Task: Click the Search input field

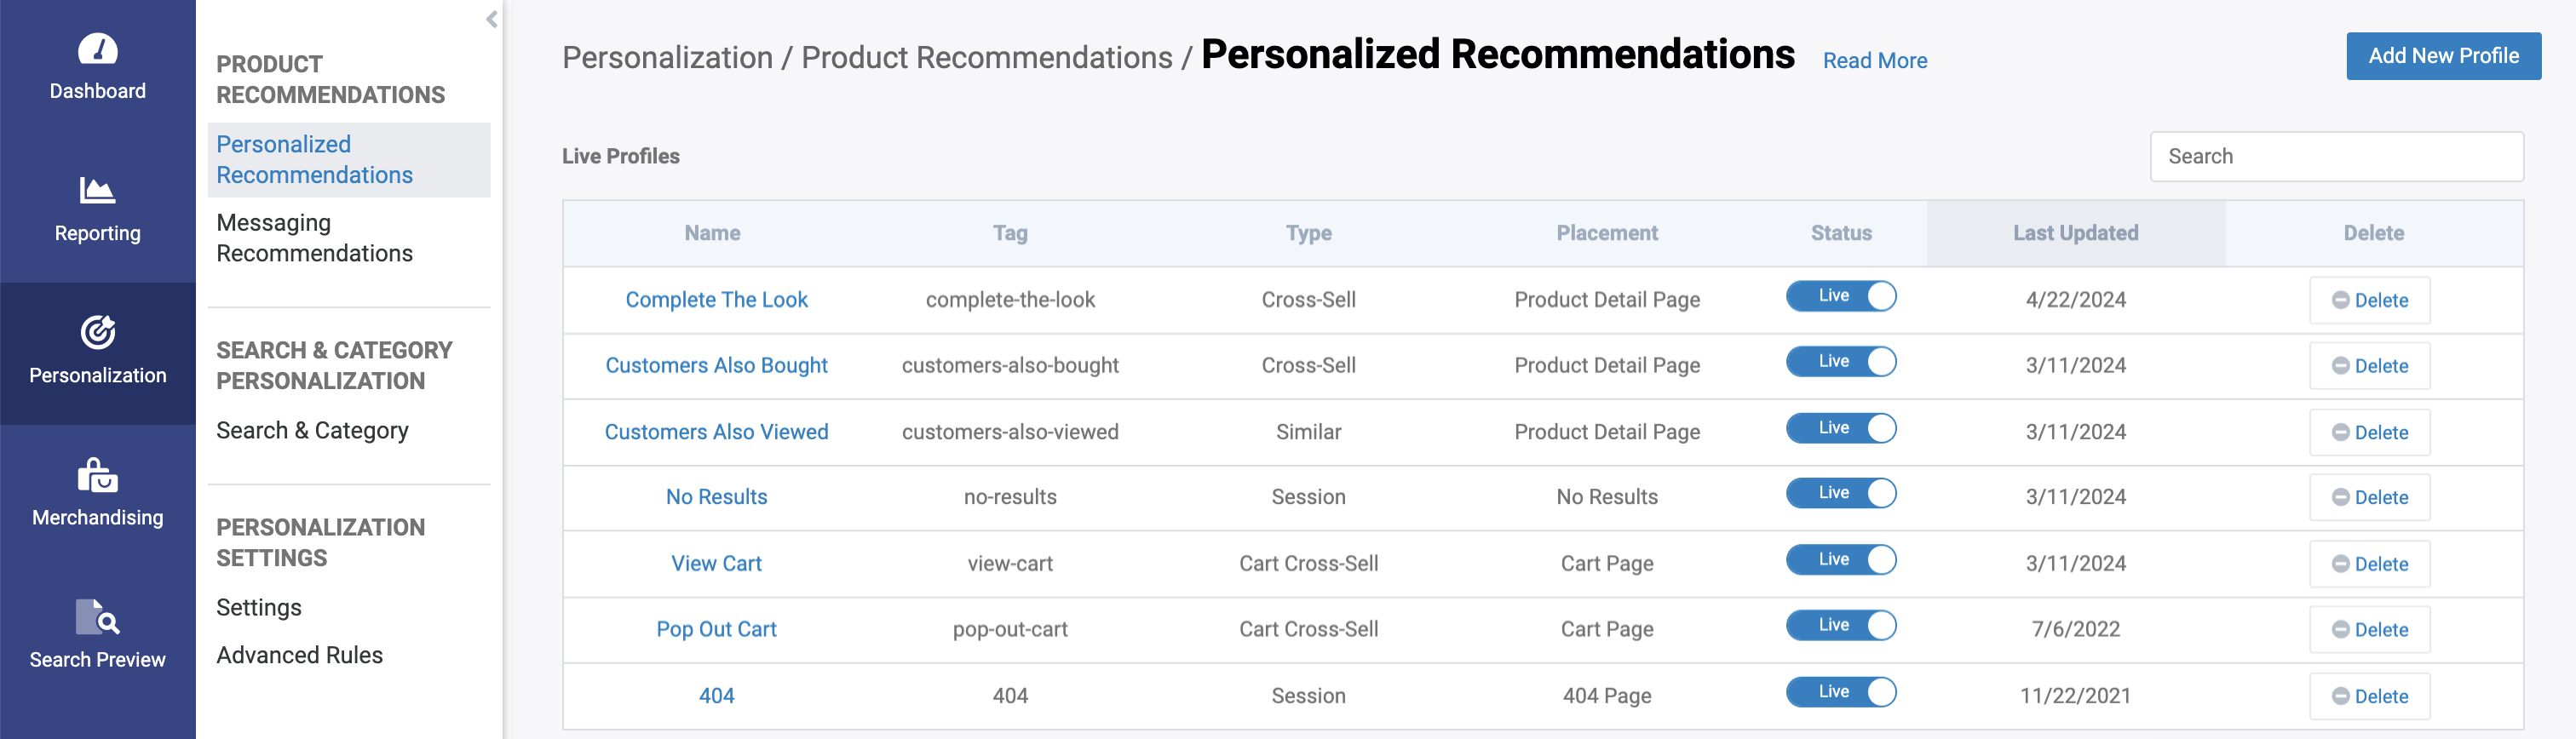Action: pyautogui.click(x=2336, y=157)
